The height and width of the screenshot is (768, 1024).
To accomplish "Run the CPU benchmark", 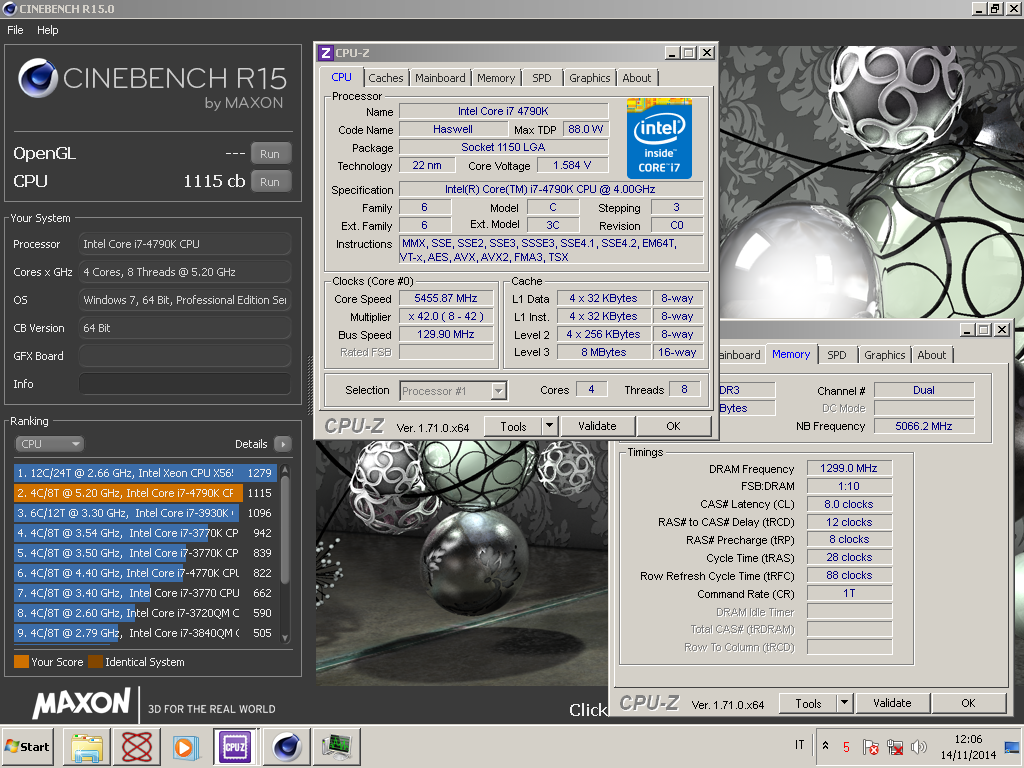I will [269, 182].
